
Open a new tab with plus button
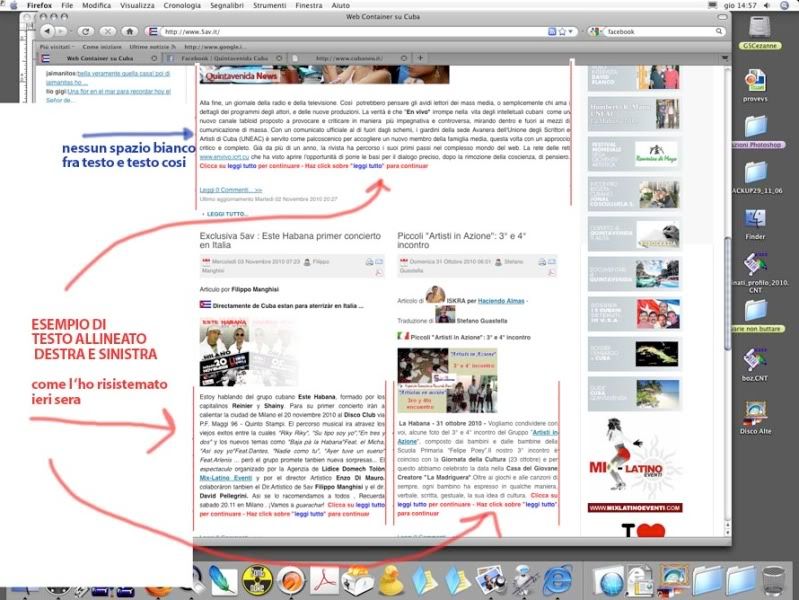420,59
